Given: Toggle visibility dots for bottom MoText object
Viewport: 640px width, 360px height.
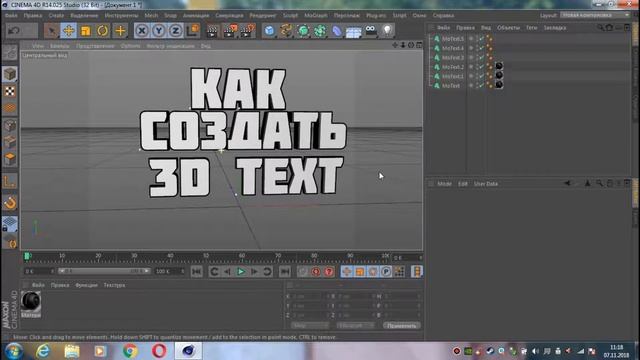Looking at the screenshot, I should pyautogui.click(x=476, y=86).
